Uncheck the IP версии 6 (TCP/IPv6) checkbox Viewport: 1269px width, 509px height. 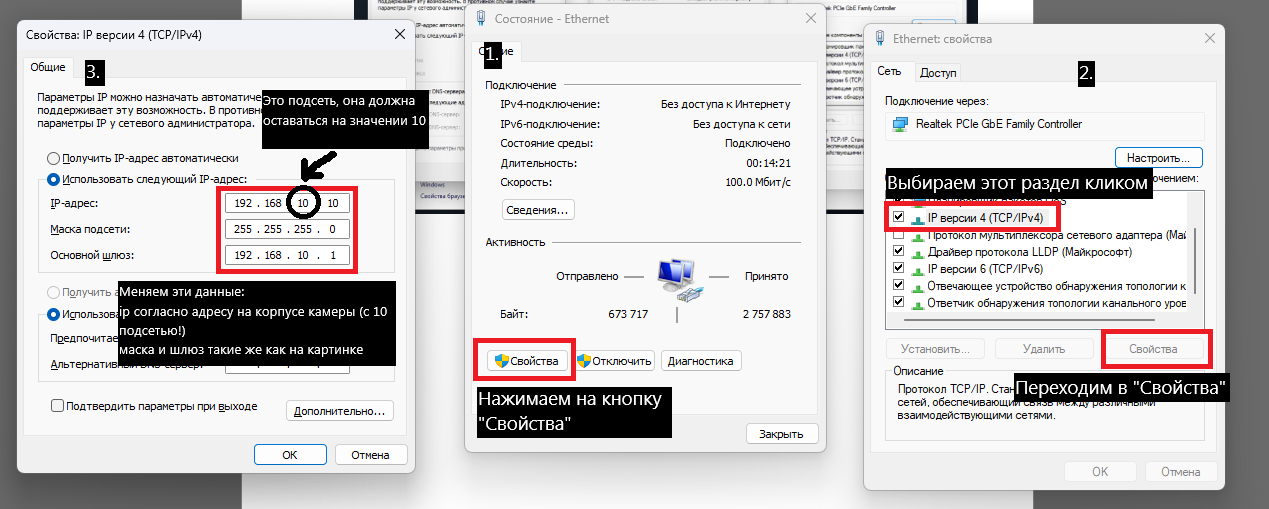pyautogui.click(x=898, y=269)
